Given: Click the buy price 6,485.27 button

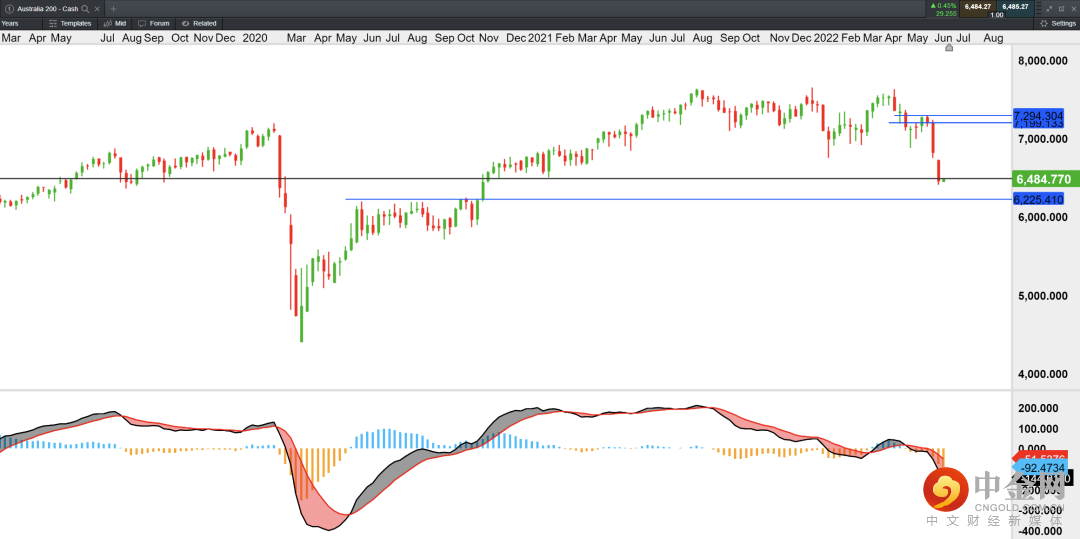Looking at the screenshot, I should pyautogui.click(x=1016, y=6).
